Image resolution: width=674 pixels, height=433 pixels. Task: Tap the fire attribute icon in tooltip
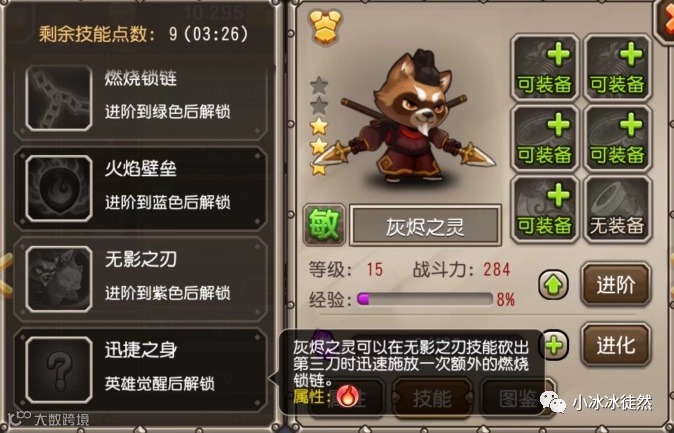[x=348, y=396]
